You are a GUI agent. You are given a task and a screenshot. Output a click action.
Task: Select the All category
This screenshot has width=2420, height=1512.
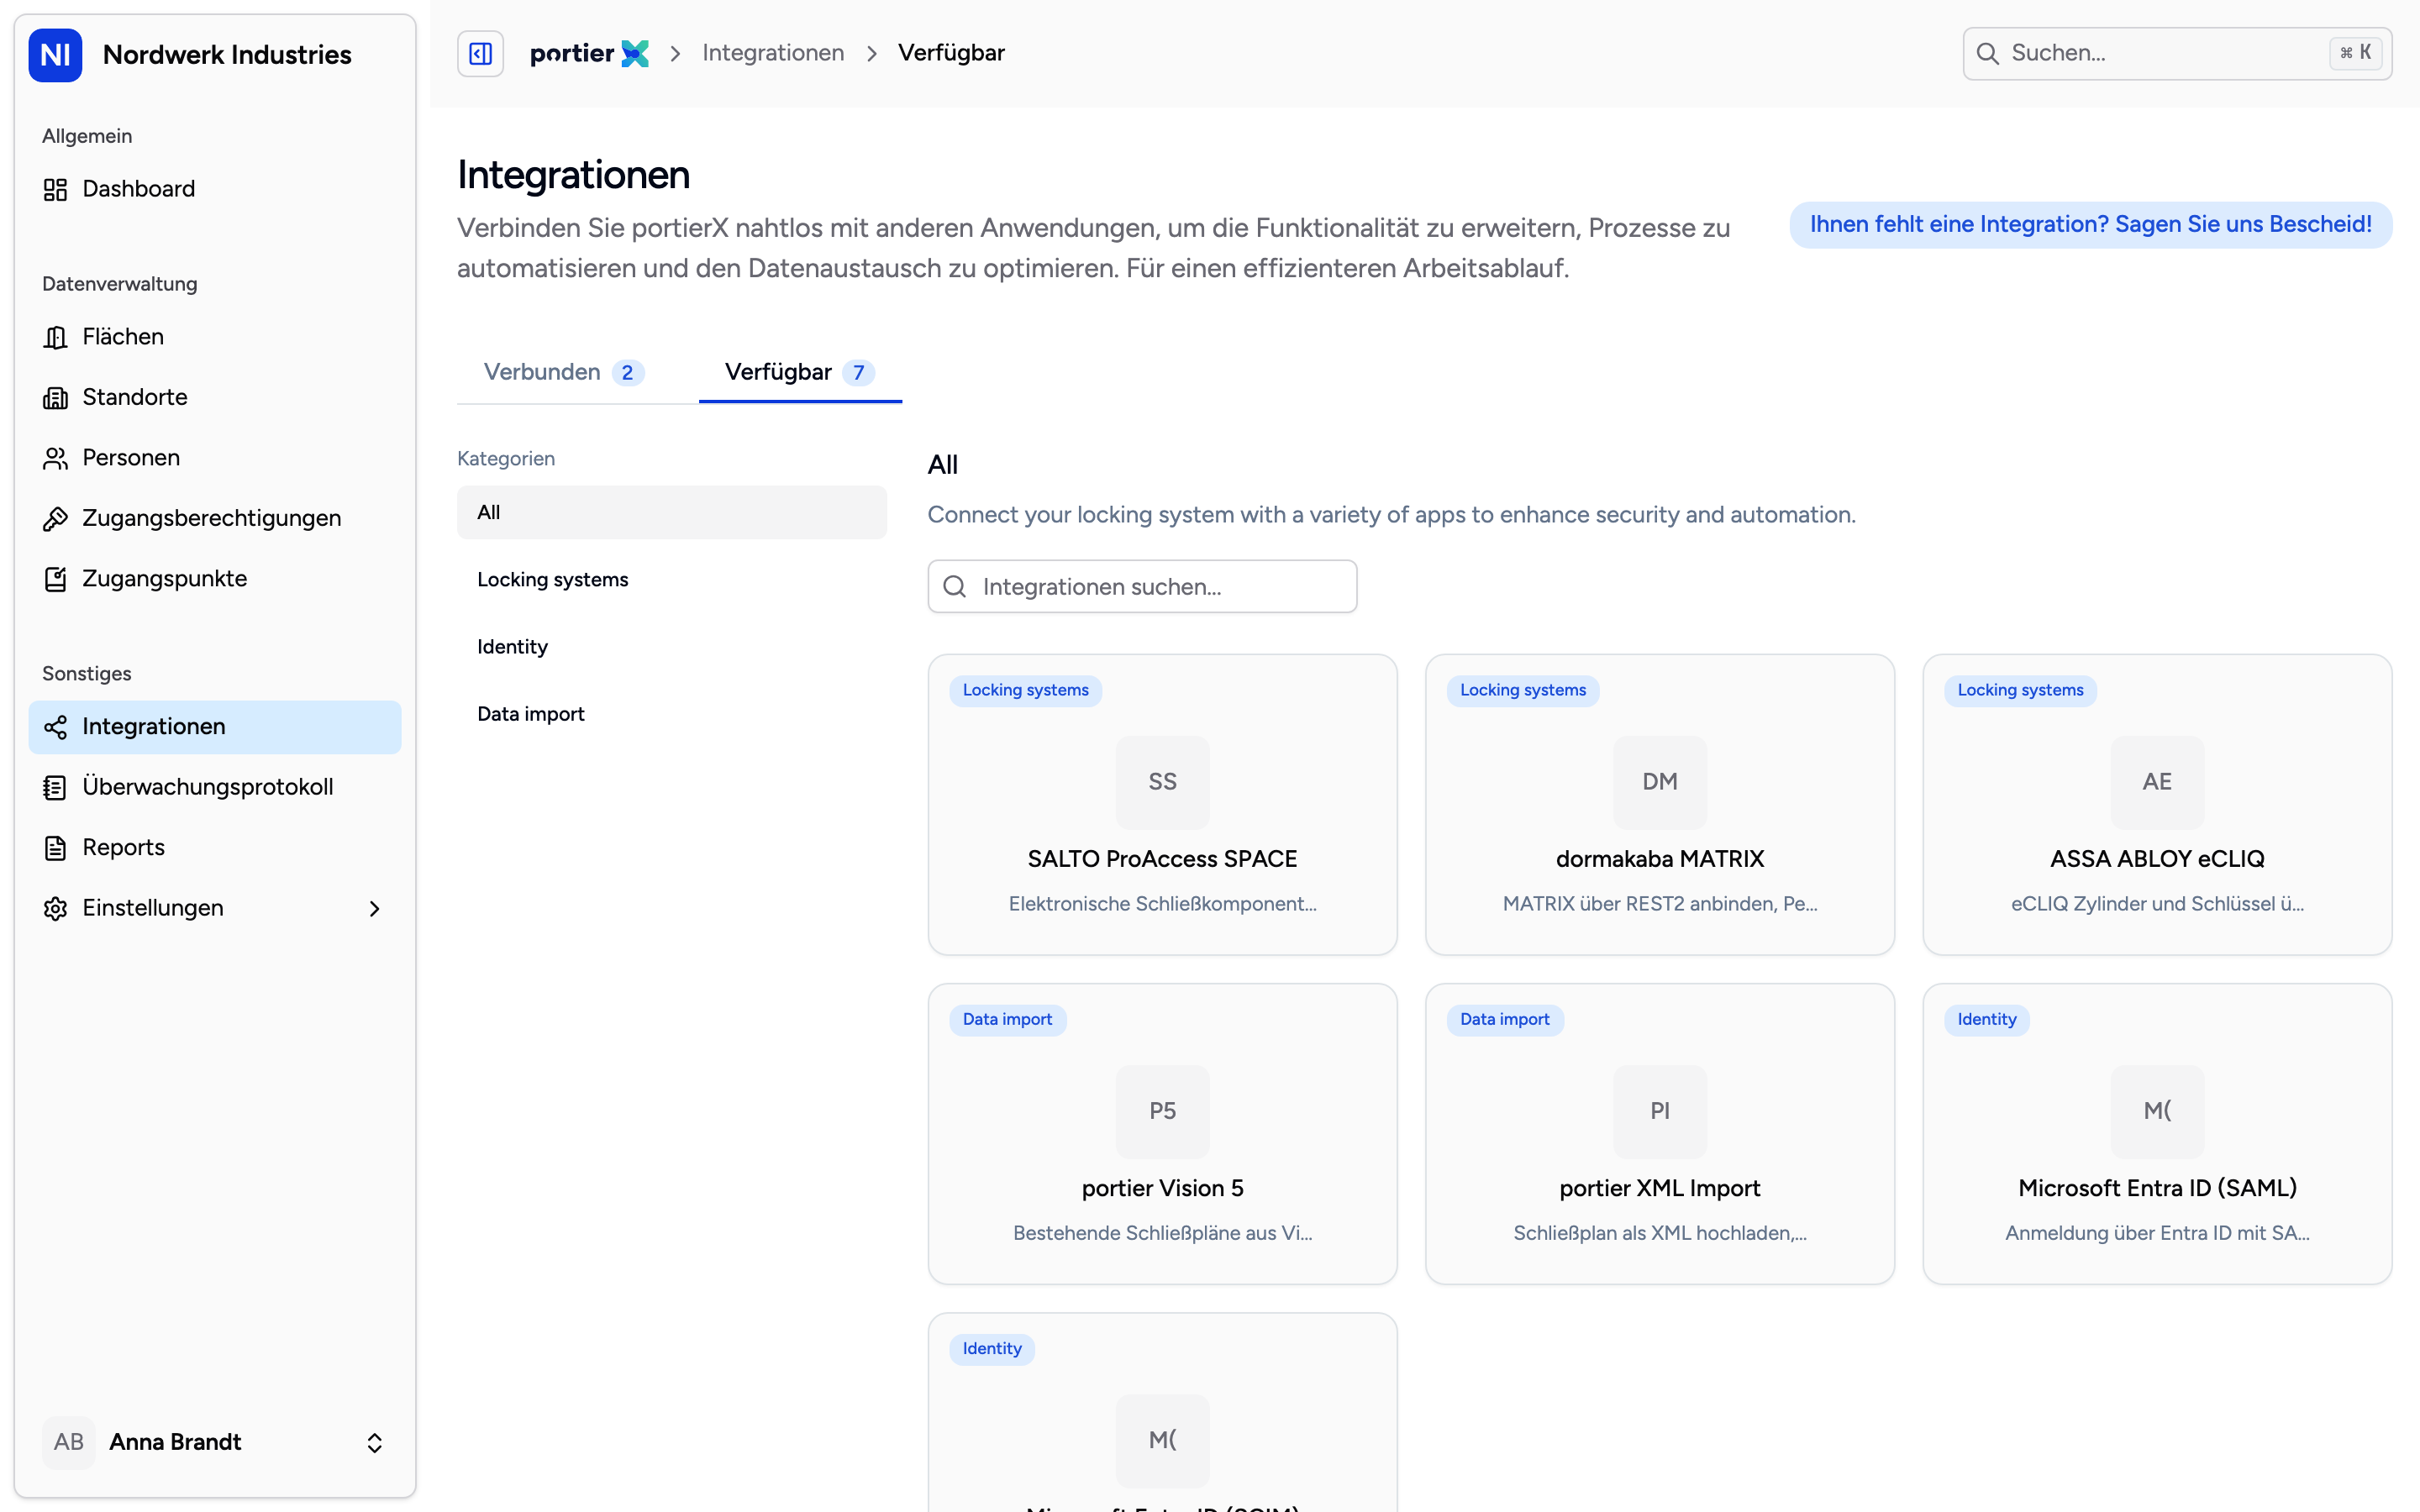pyautogui.click(x=672, y=512)
